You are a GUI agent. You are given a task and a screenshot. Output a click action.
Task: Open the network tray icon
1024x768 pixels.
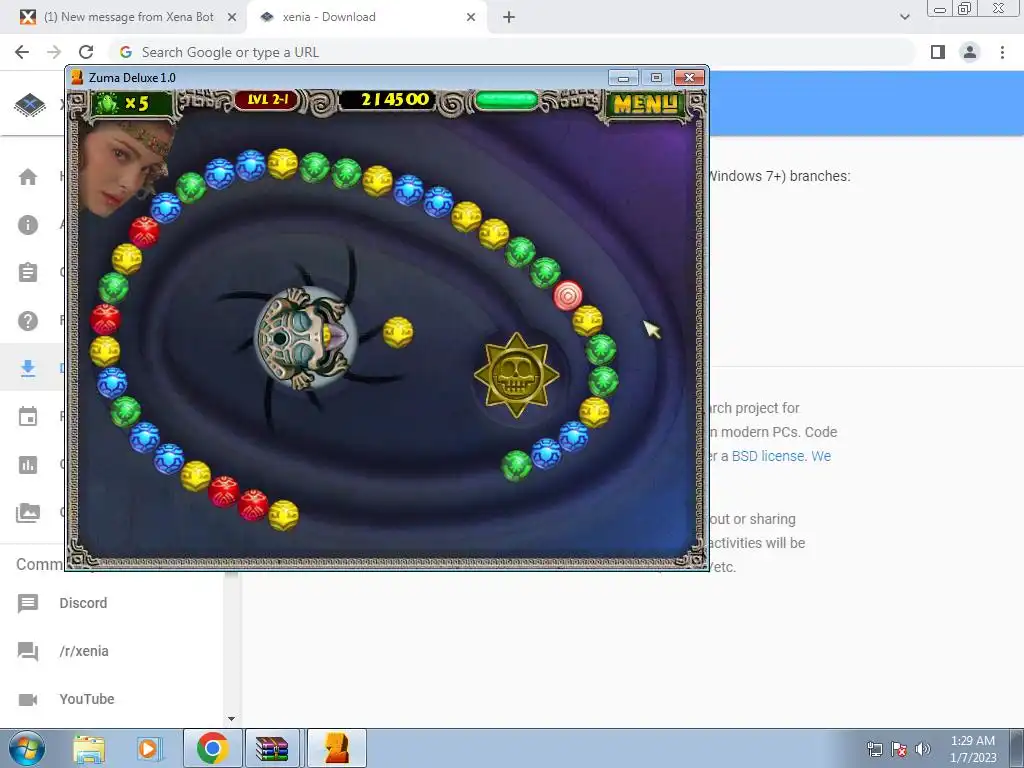[x=874, y=749]
